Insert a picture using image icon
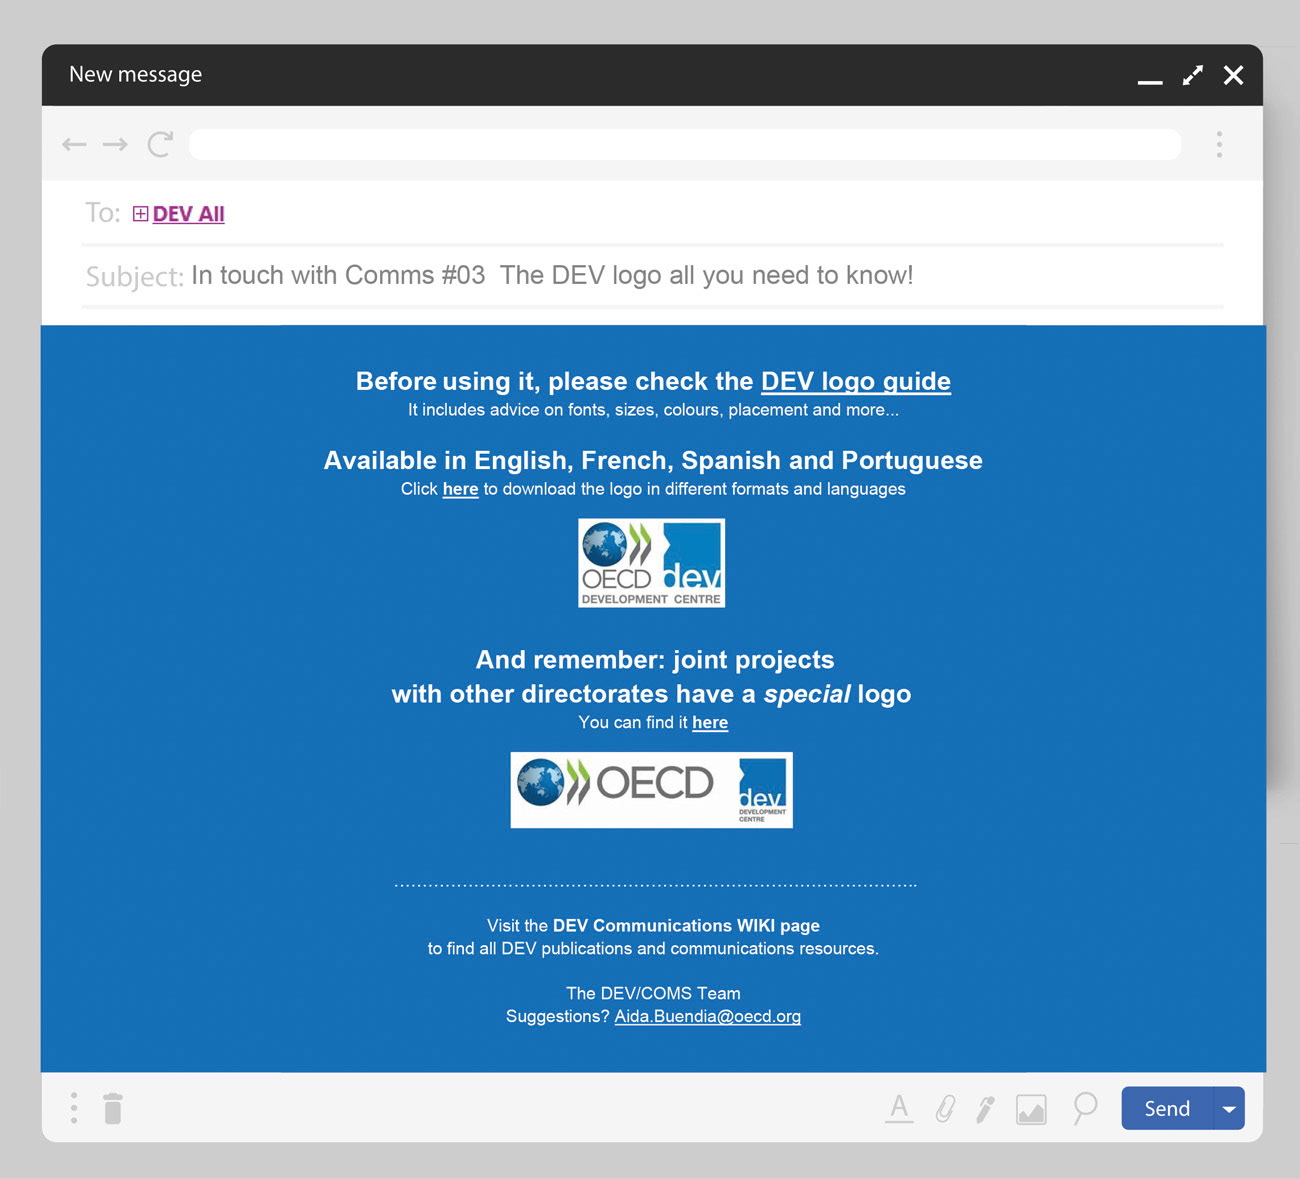 pyautogui.click(x=1031, y=1109)
